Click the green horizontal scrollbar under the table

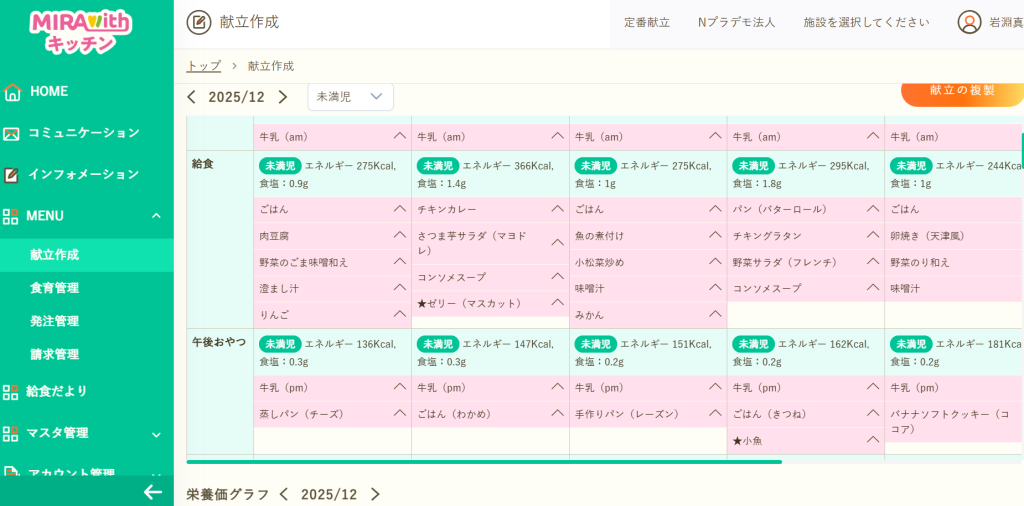(484, 462)
